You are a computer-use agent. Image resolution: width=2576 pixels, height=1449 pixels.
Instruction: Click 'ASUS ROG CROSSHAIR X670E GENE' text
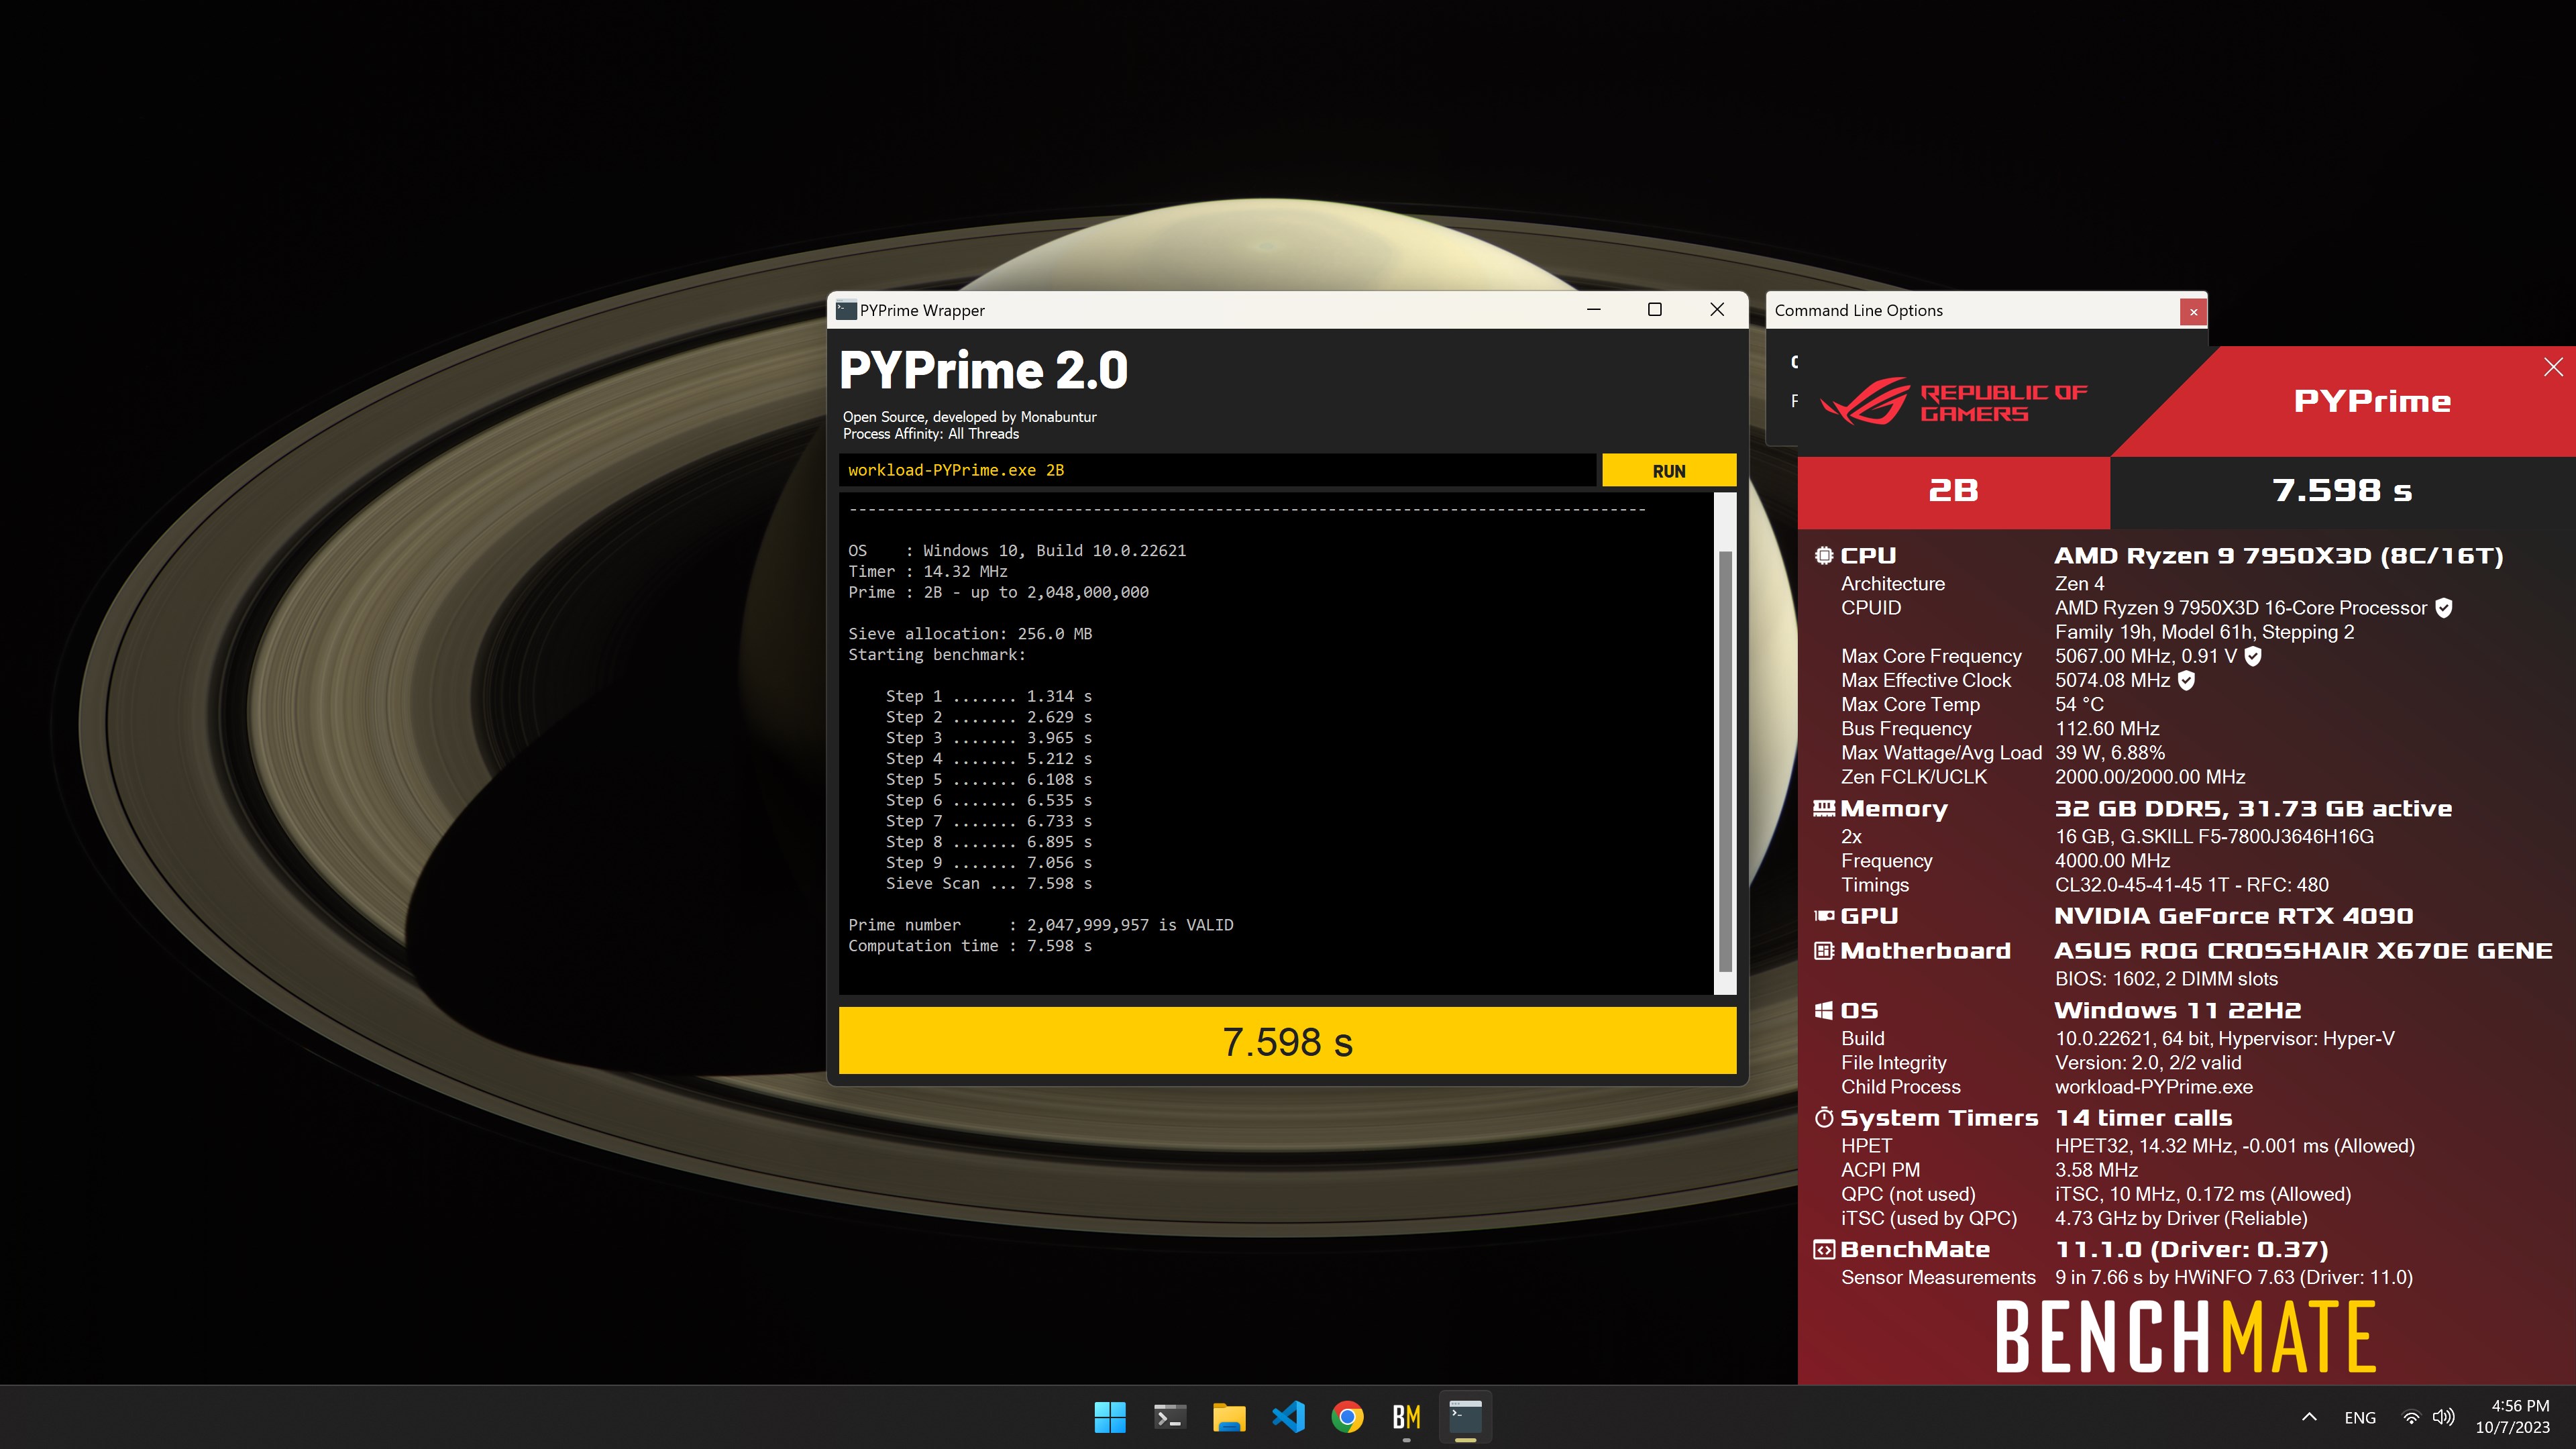[x=2303, y=951]
